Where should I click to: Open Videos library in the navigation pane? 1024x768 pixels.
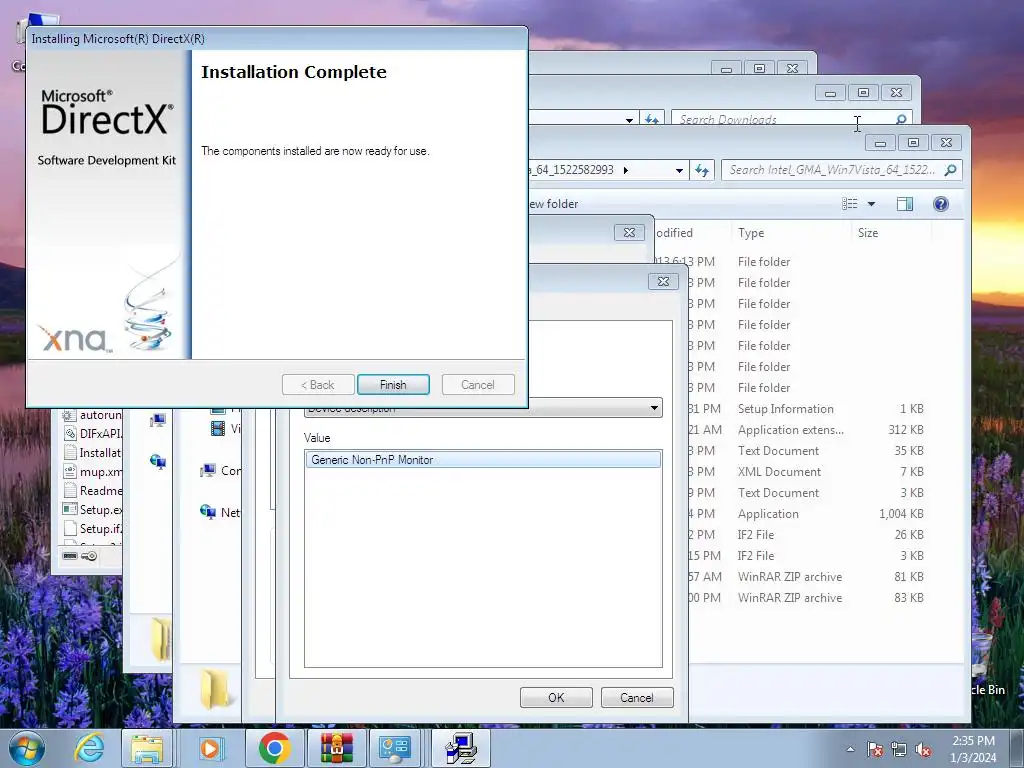coord(226,428)
